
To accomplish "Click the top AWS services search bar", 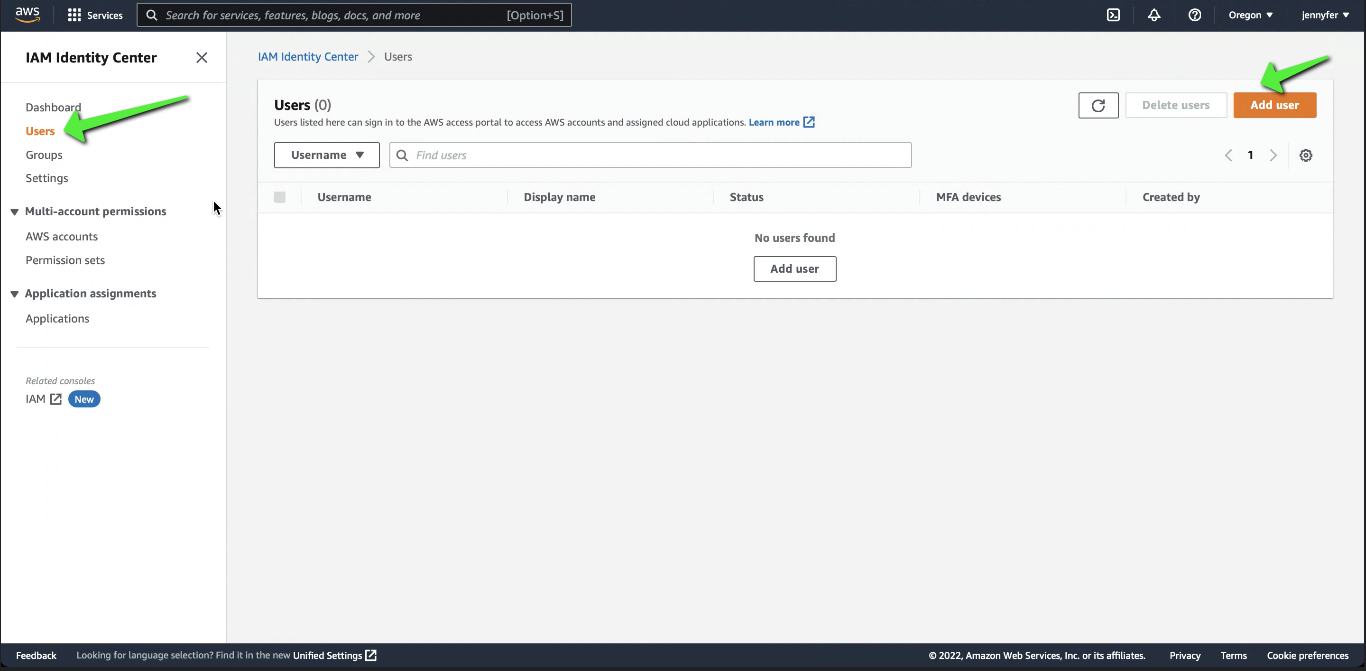I will point(354,15).
